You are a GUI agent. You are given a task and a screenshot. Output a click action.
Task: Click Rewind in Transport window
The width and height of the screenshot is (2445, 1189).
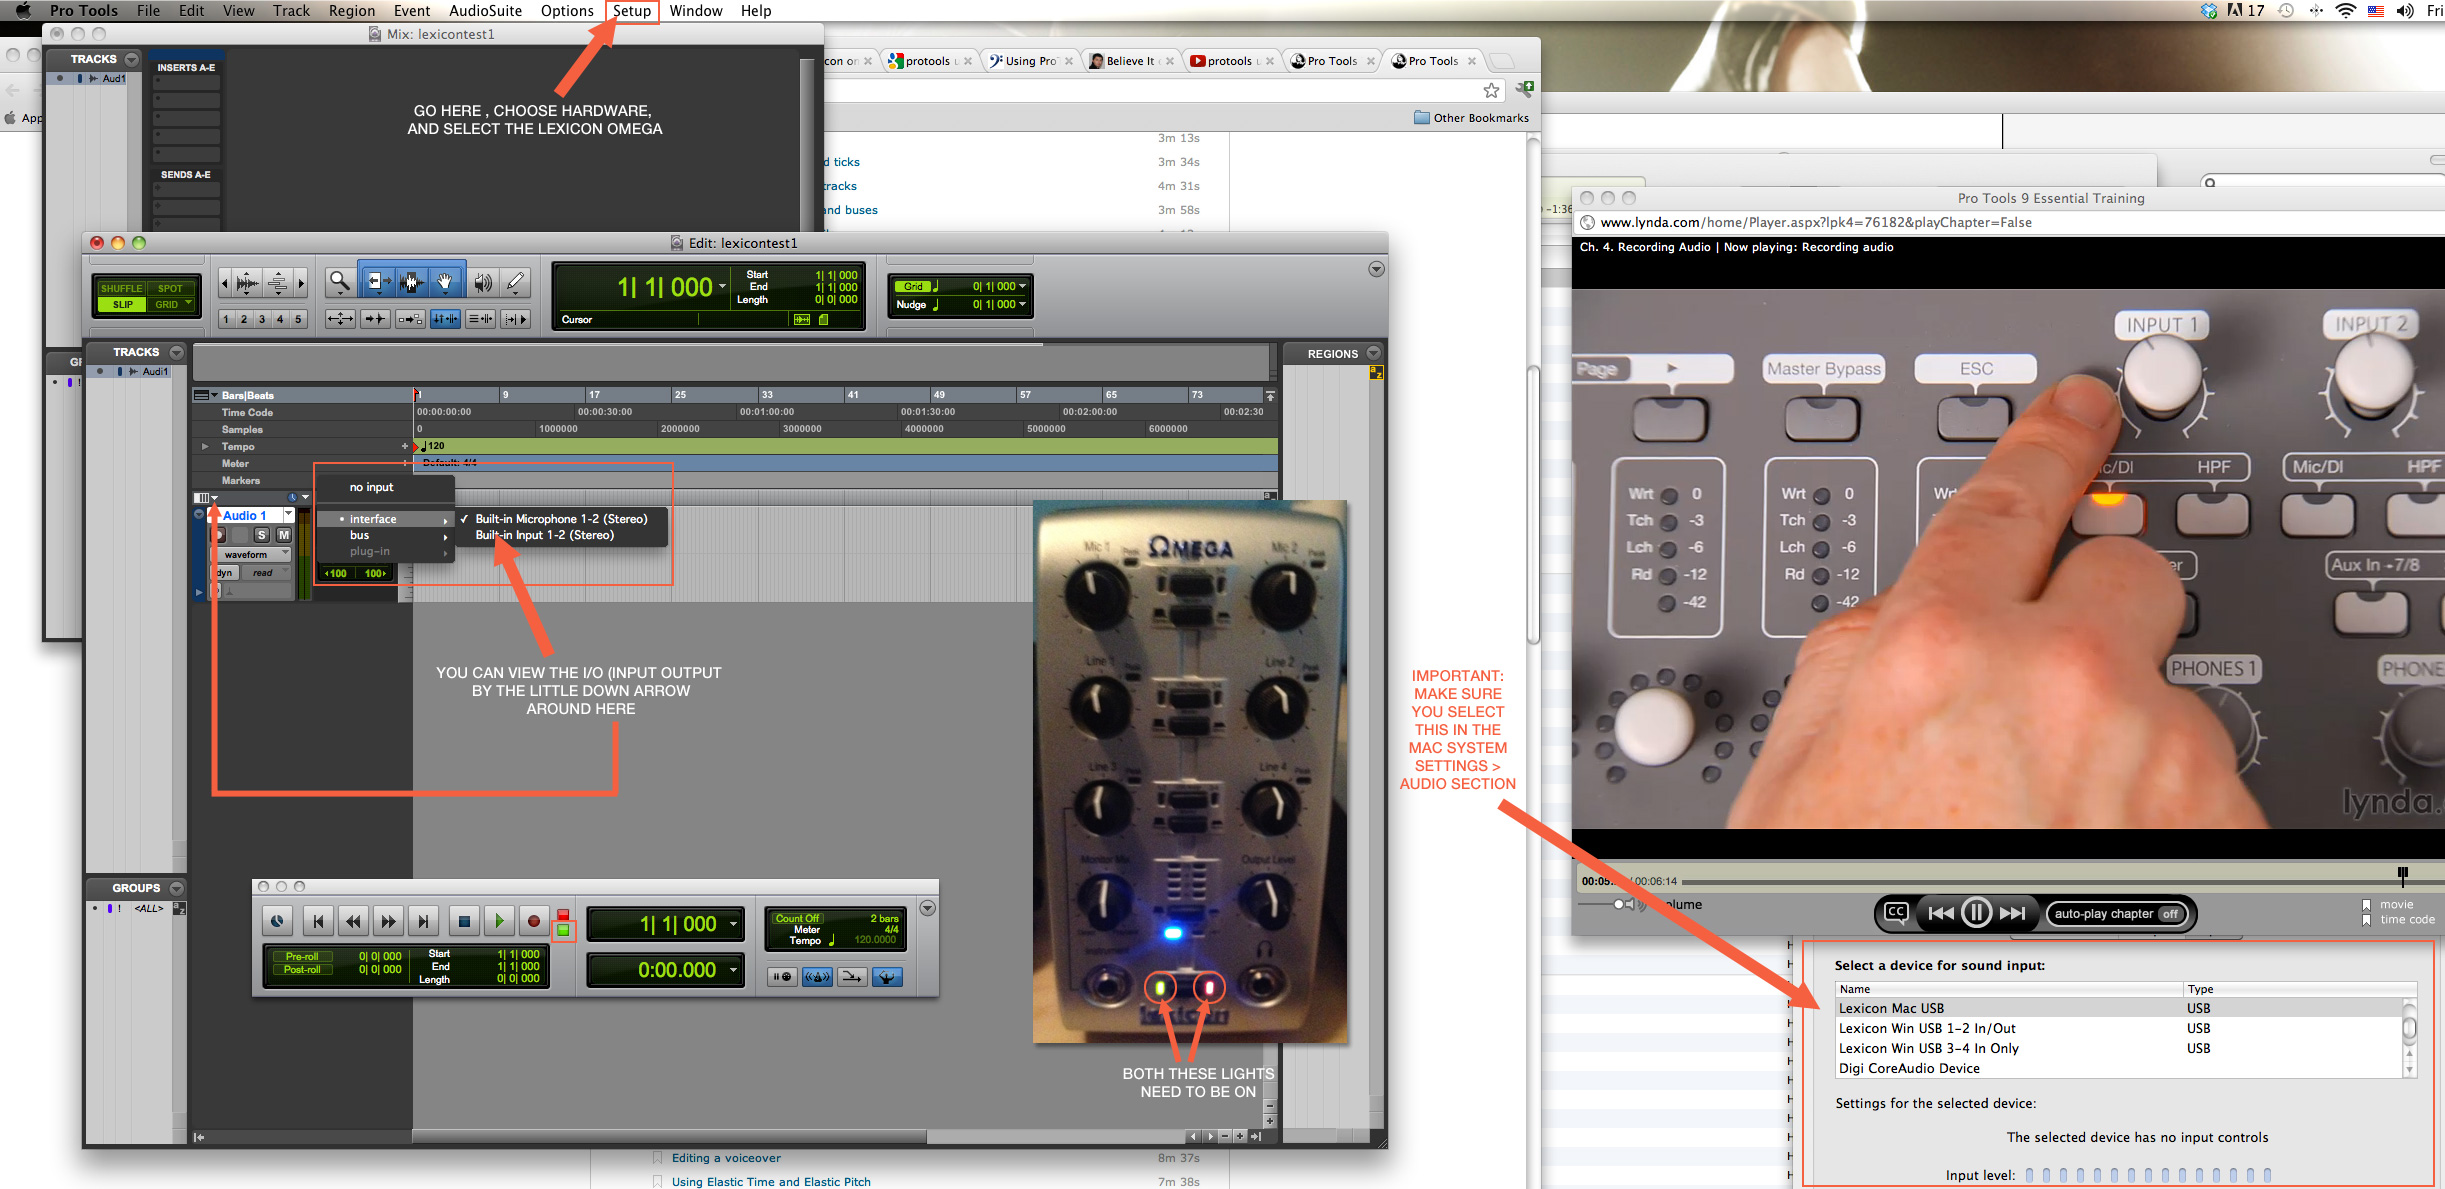click(353, 921)
